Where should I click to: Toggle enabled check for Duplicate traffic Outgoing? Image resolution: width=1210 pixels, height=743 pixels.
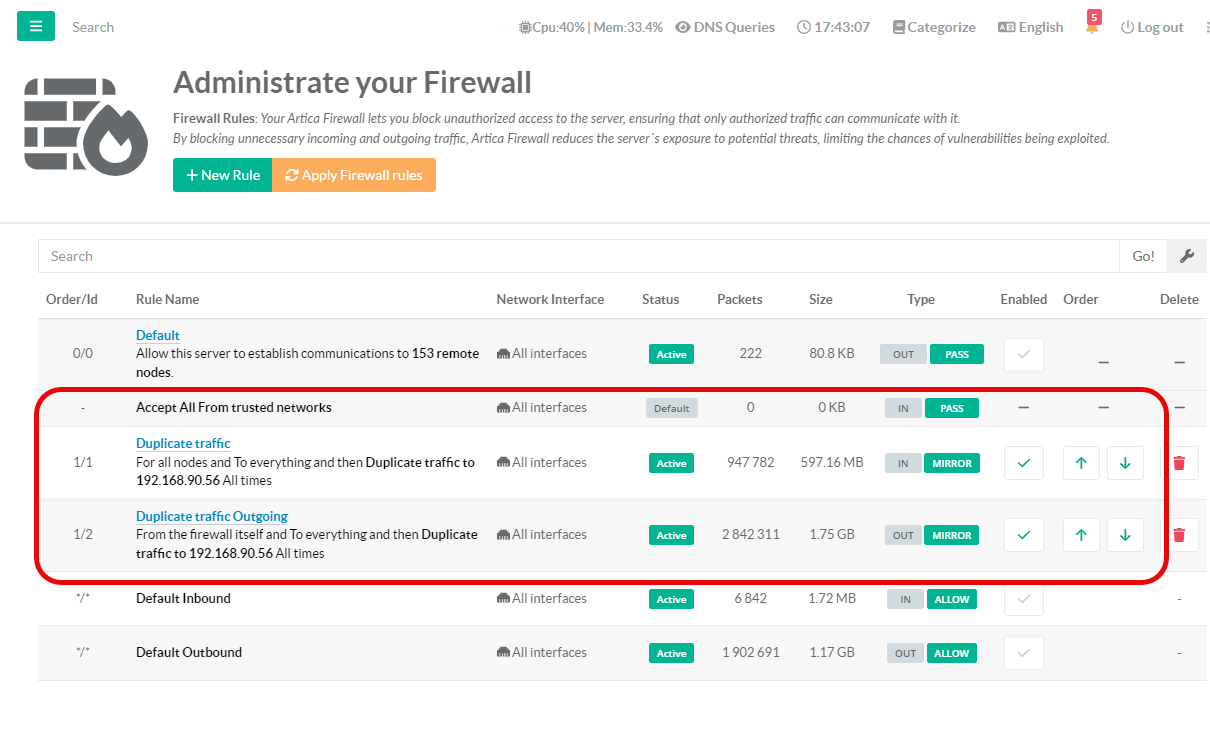[x=1023, y=535]
